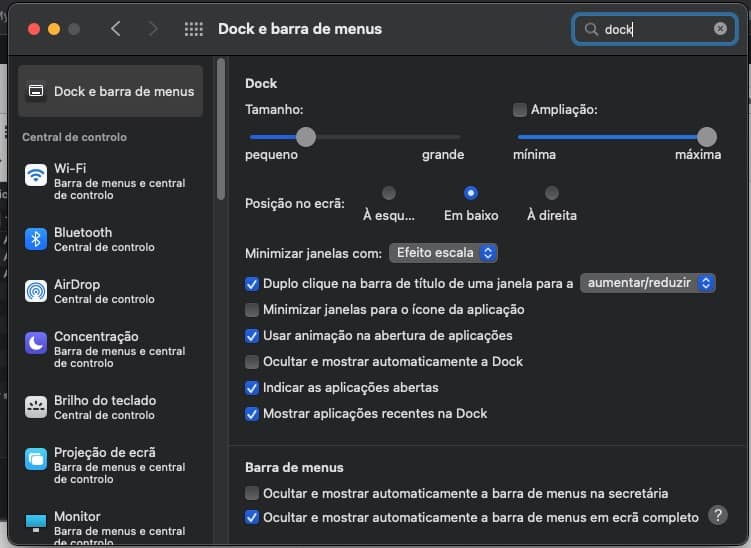The height and width of the screenshot is (548, 751).
Task: Enable Ocultar e mostrar automaticamente a Dock
Action: coord(252,362)
